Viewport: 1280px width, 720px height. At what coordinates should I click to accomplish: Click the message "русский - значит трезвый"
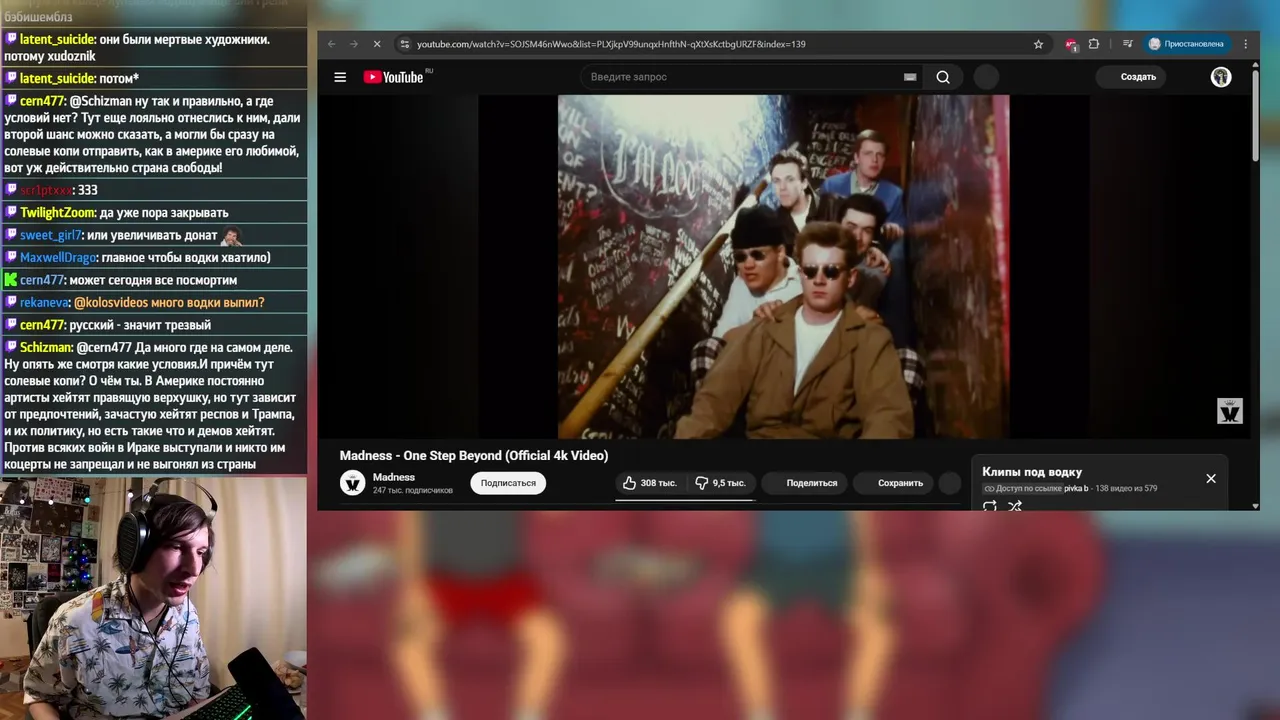coord(140,325)
